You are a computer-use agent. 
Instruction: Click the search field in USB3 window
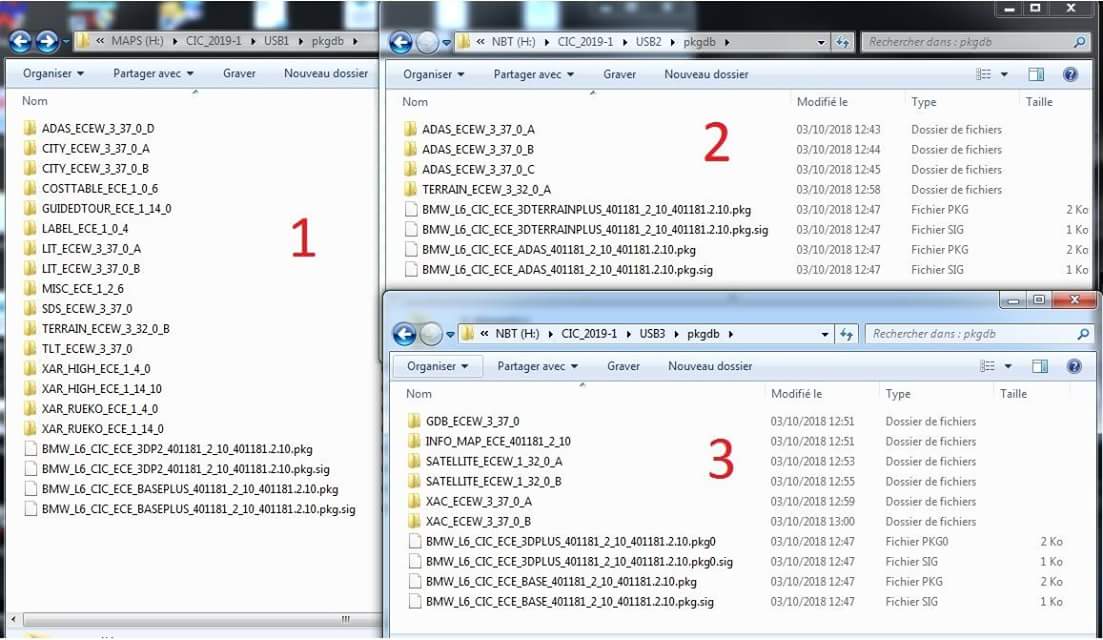[965, 334]
